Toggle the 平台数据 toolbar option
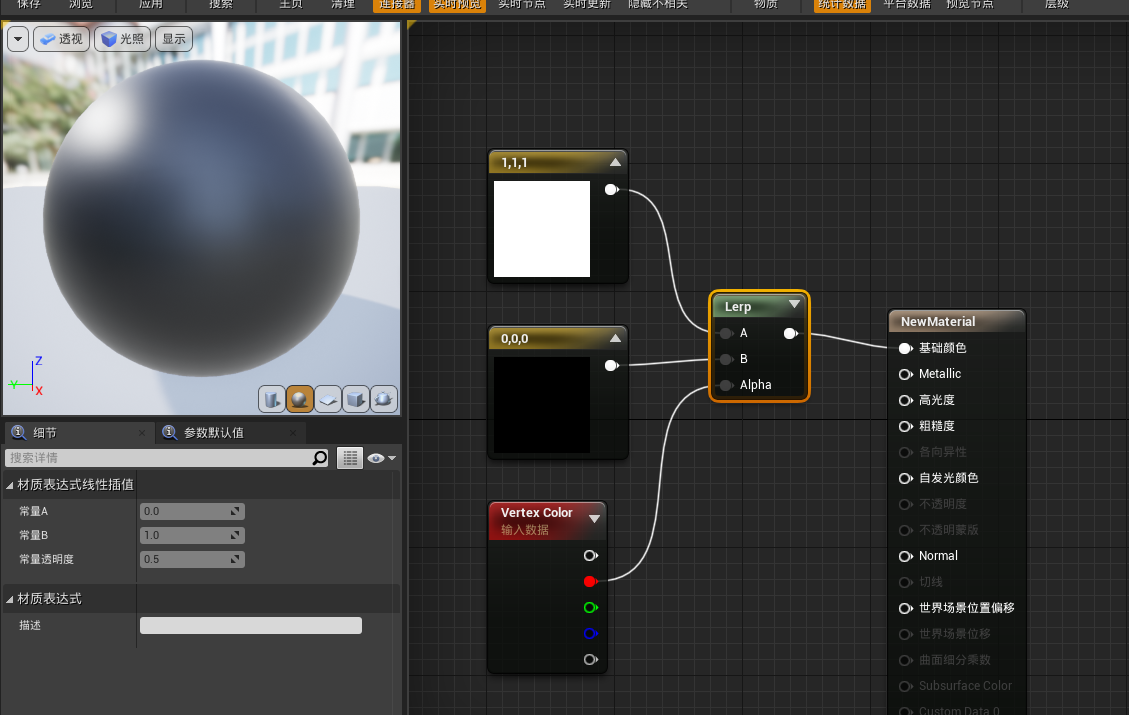This screenshot has width=1129, height=715. tap(907, 5)
